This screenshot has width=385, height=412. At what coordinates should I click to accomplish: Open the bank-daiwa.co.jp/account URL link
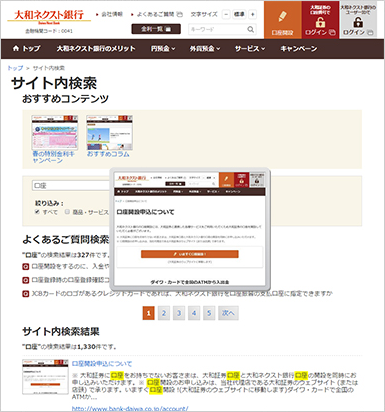pos(130,408)
